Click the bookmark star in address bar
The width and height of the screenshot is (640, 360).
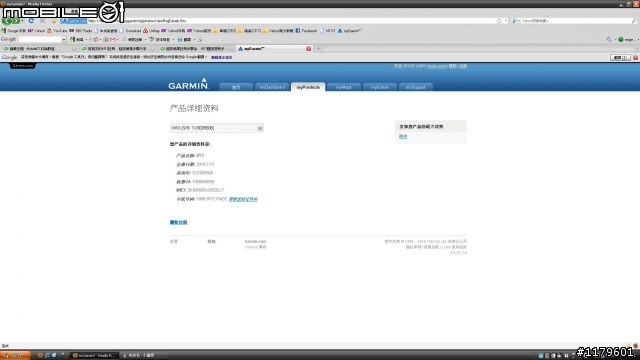click(x=499, y=20)
